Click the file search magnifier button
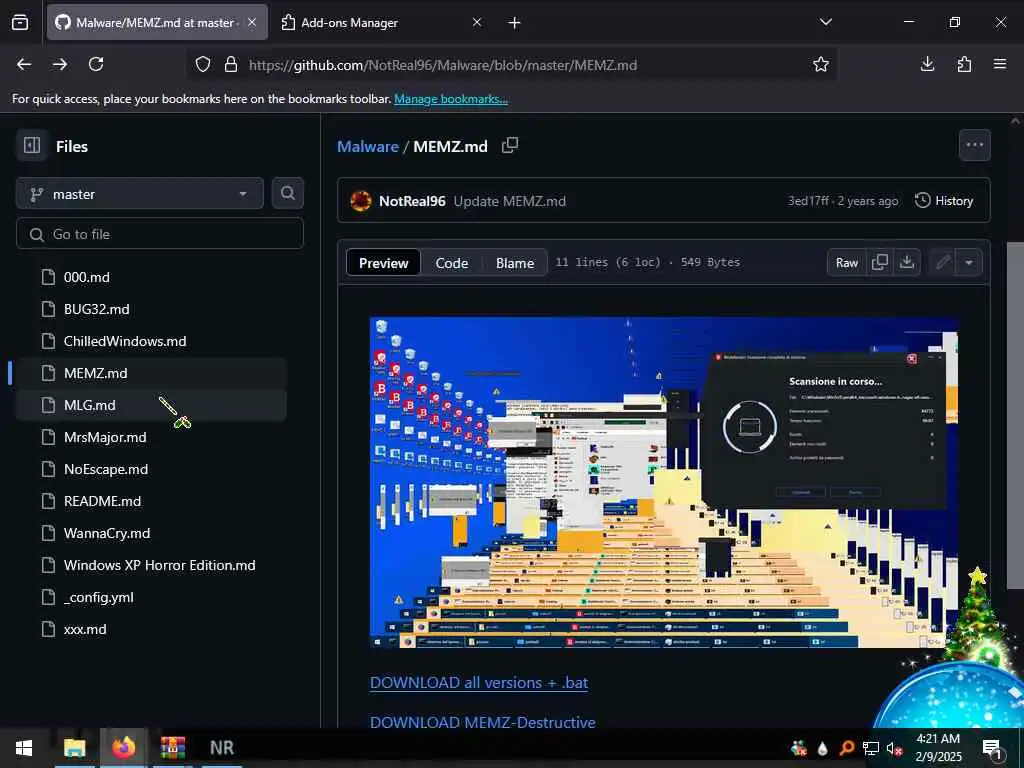This screenshot has width=1024, height=768. 287,193
